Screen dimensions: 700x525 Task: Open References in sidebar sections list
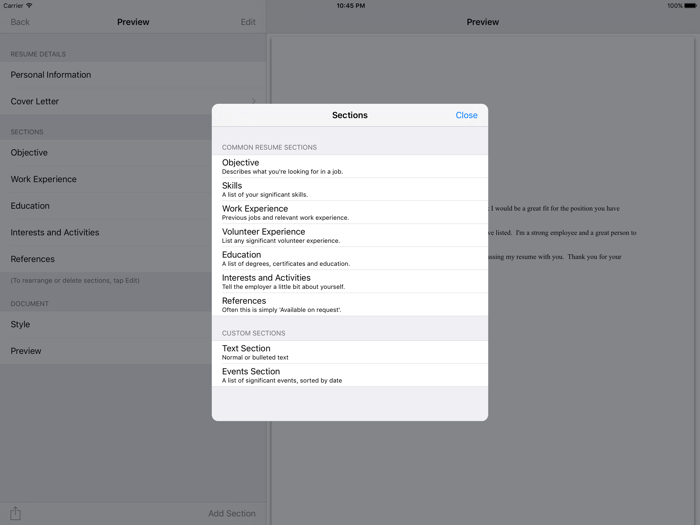106,259
